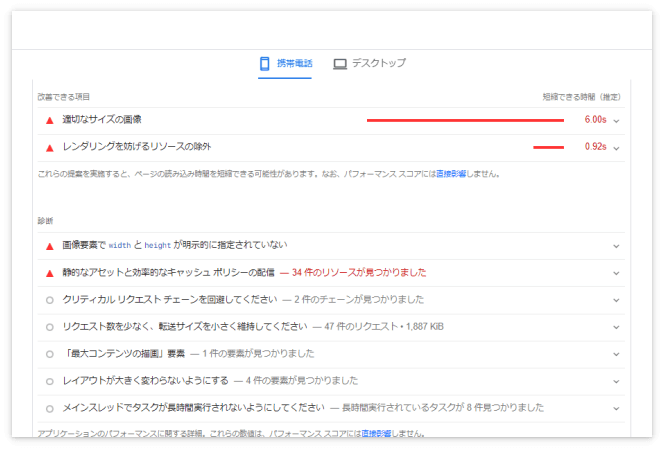Click the mobile phone icon
Viewport: 664px width, 450px height.
[265, 64]
